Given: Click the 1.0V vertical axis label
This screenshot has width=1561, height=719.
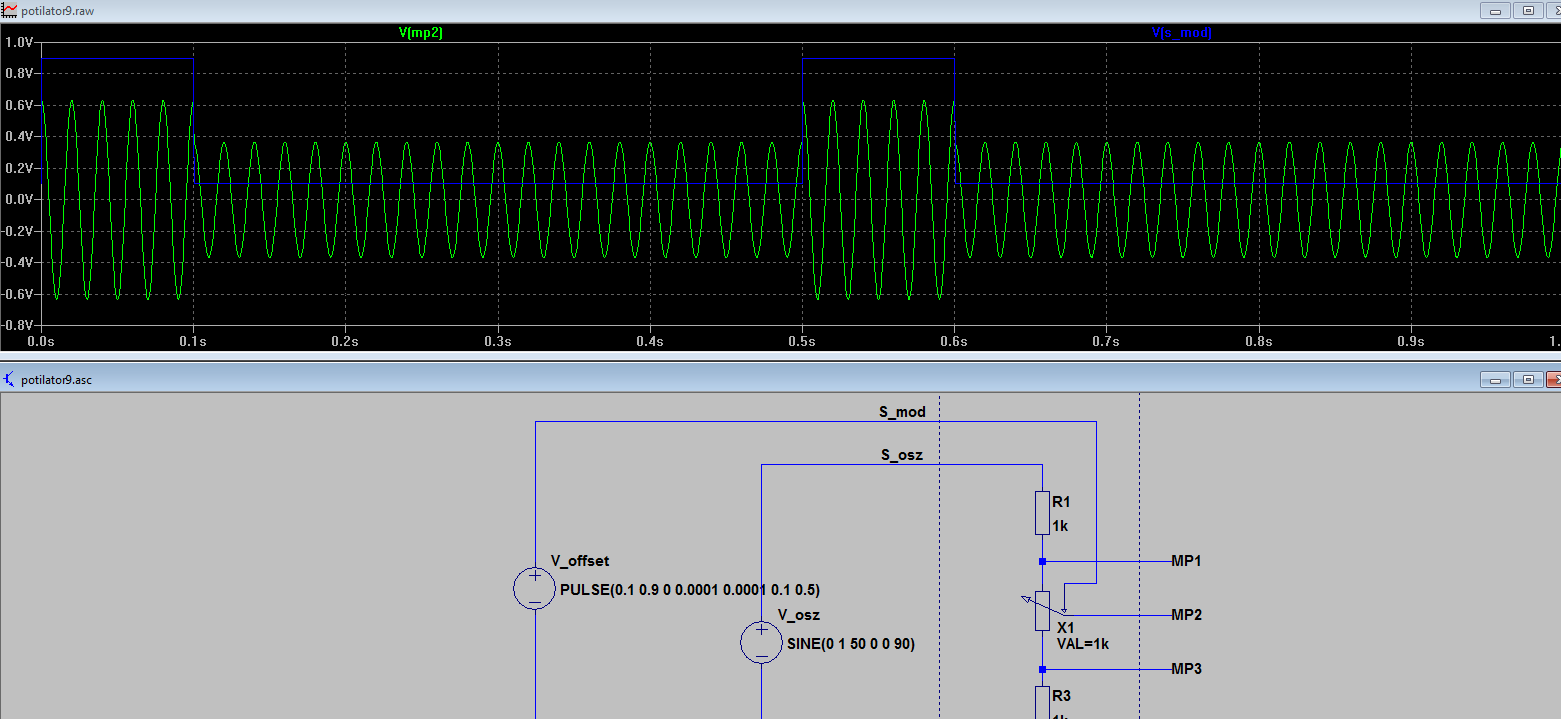Looking at the screenshot, I should point(20,42).
